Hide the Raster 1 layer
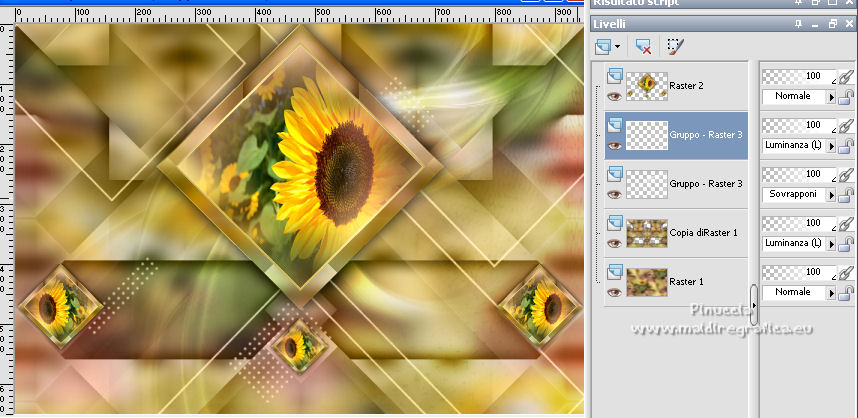 tap(615, 292)
